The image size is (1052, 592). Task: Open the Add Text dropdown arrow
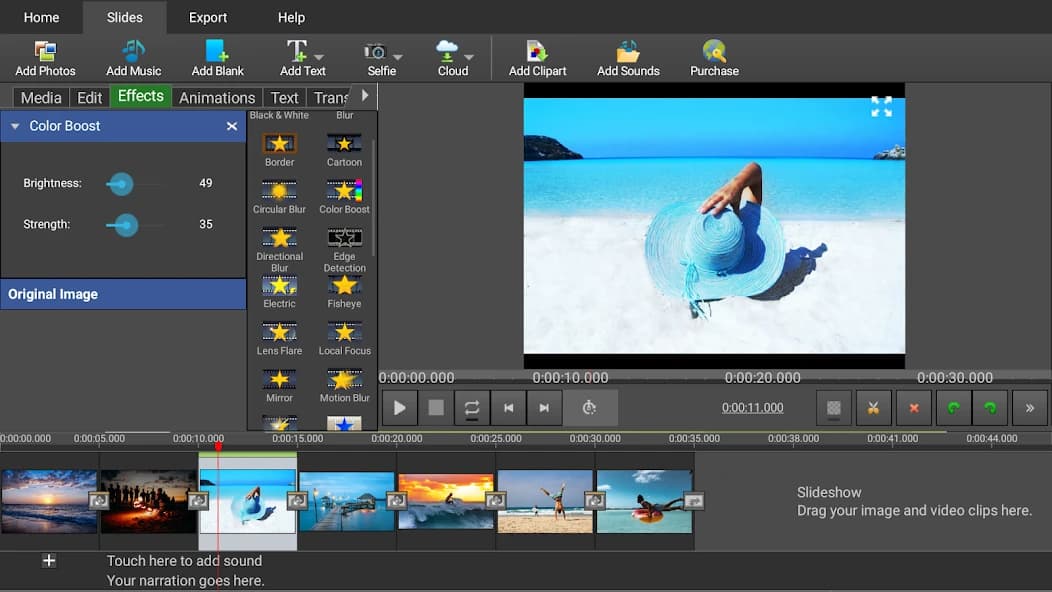click(x=319, y=57)
